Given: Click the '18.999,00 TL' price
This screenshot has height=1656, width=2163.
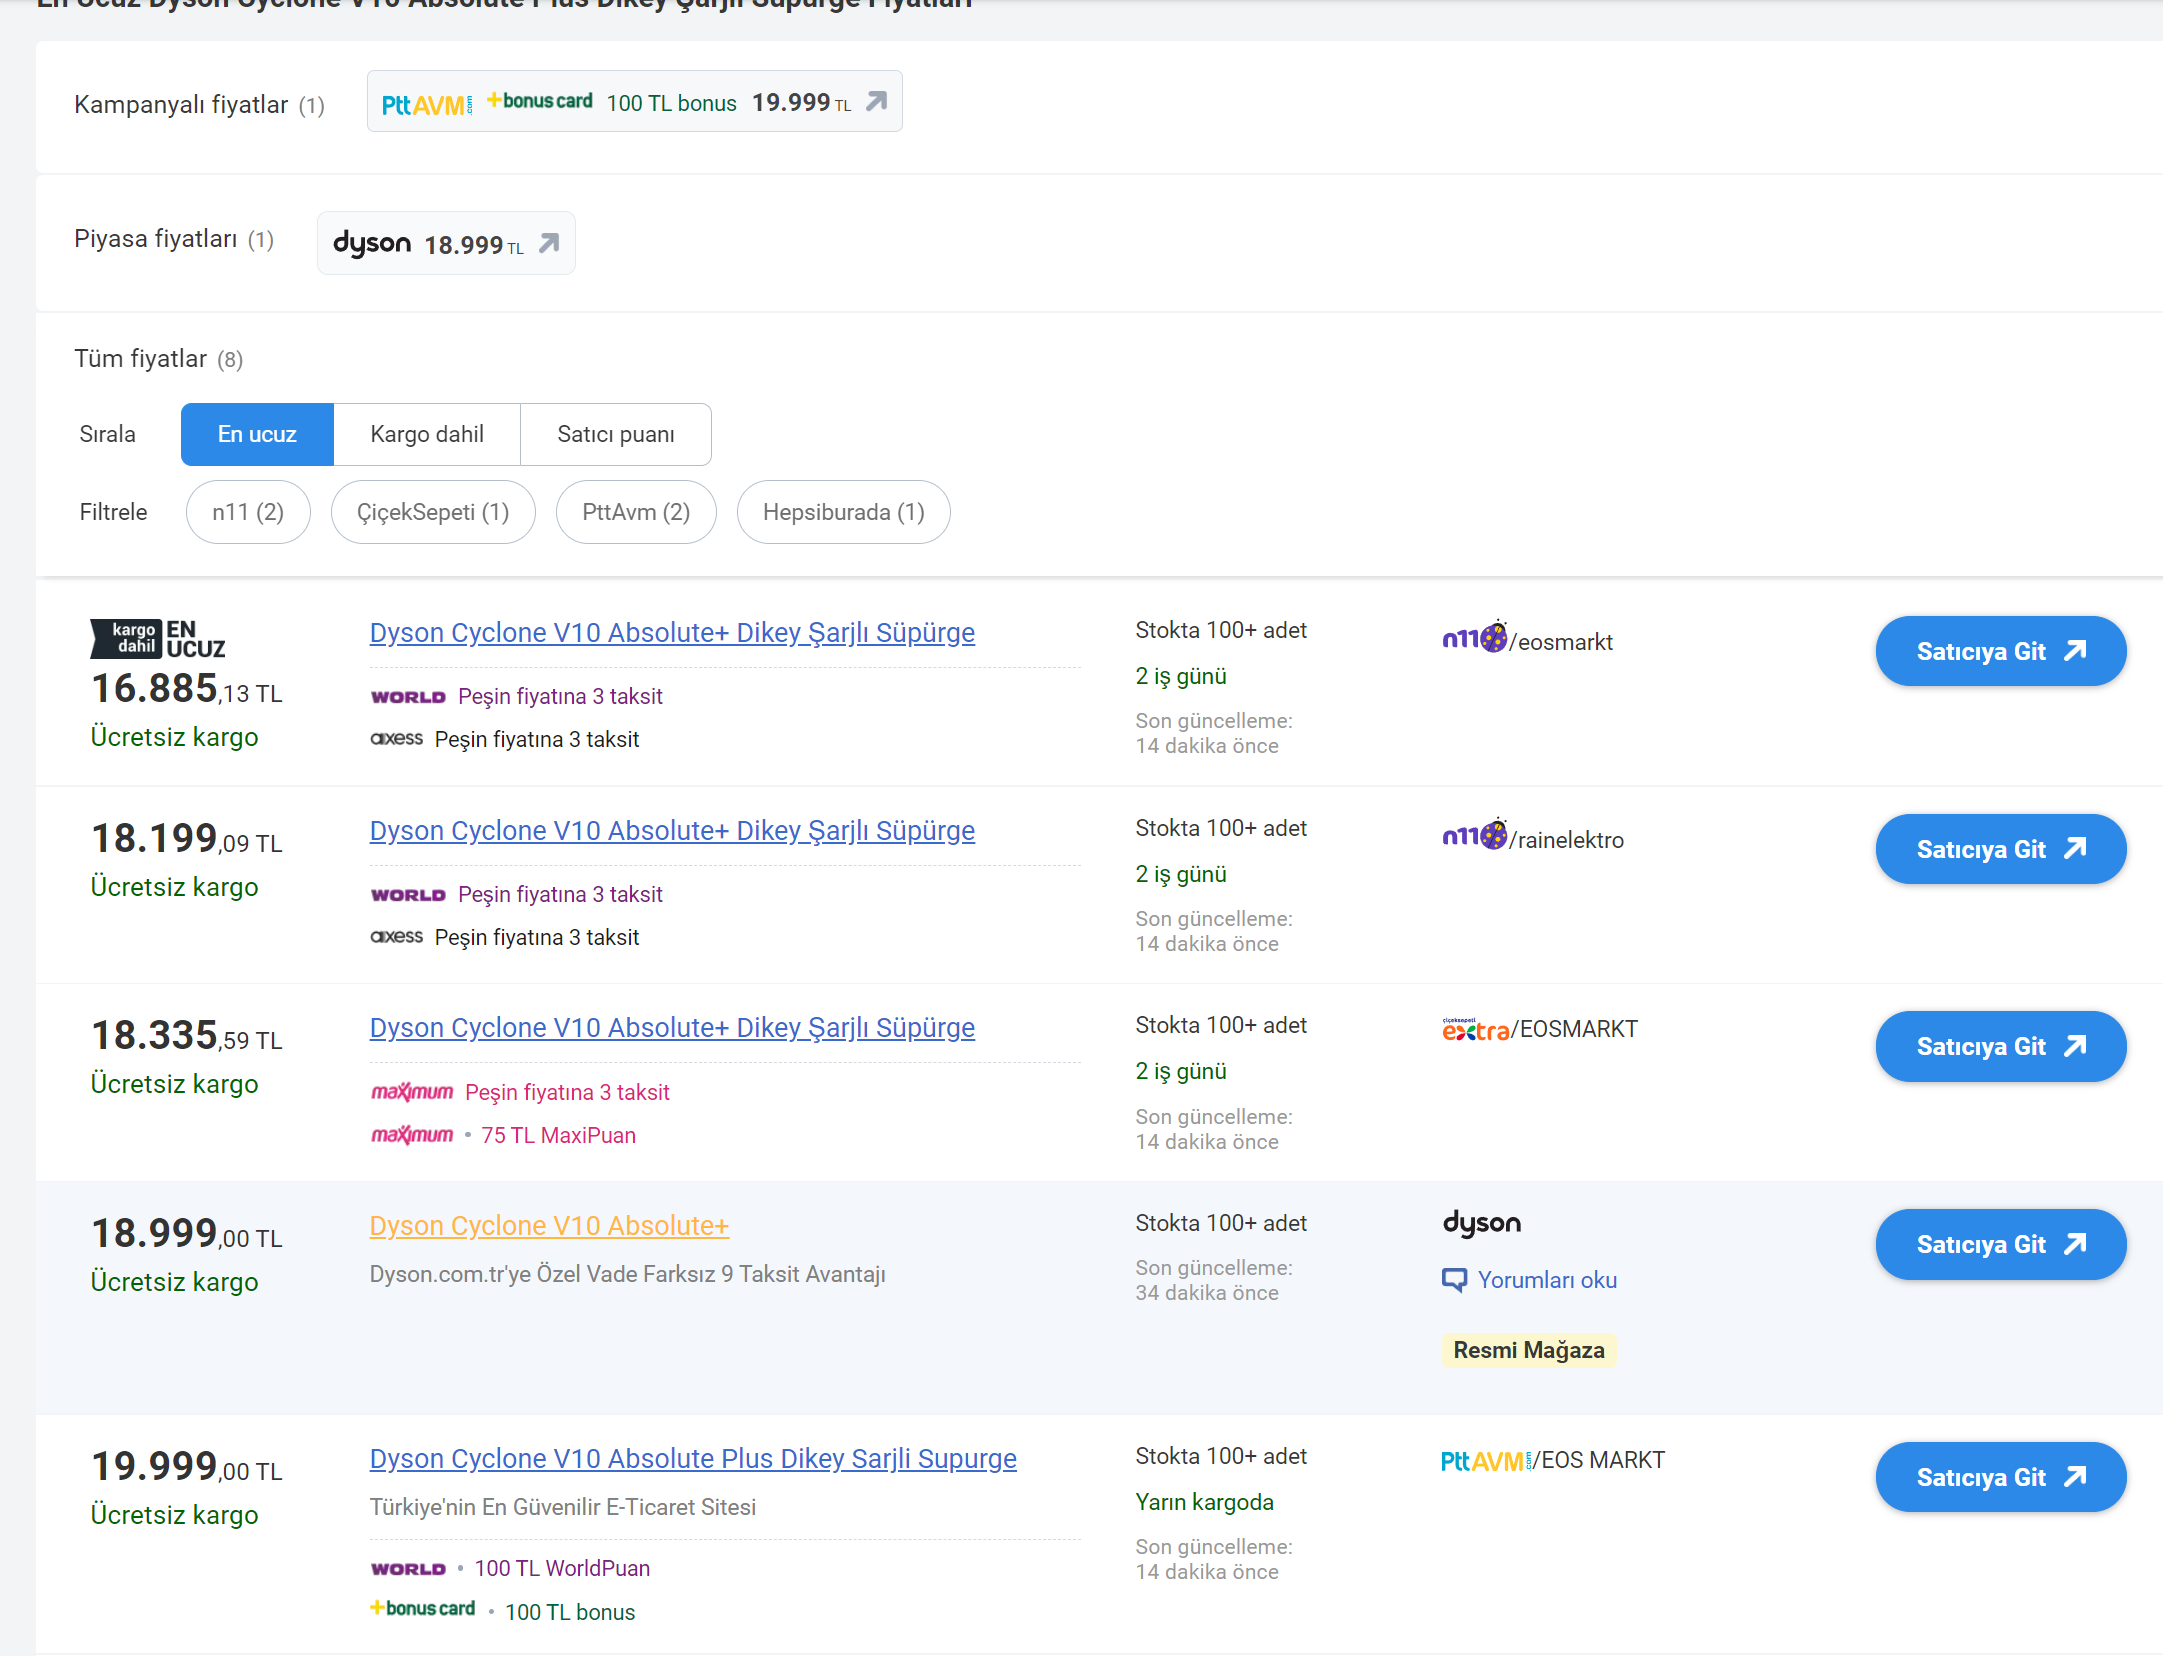Looking at the screenshot, I should pos(187,1233).
